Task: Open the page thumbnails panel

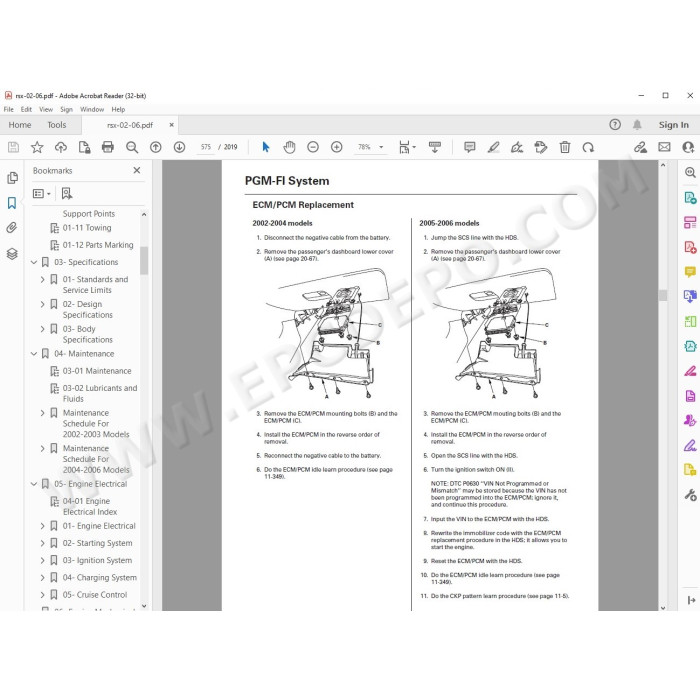Action: pos(12,178)
